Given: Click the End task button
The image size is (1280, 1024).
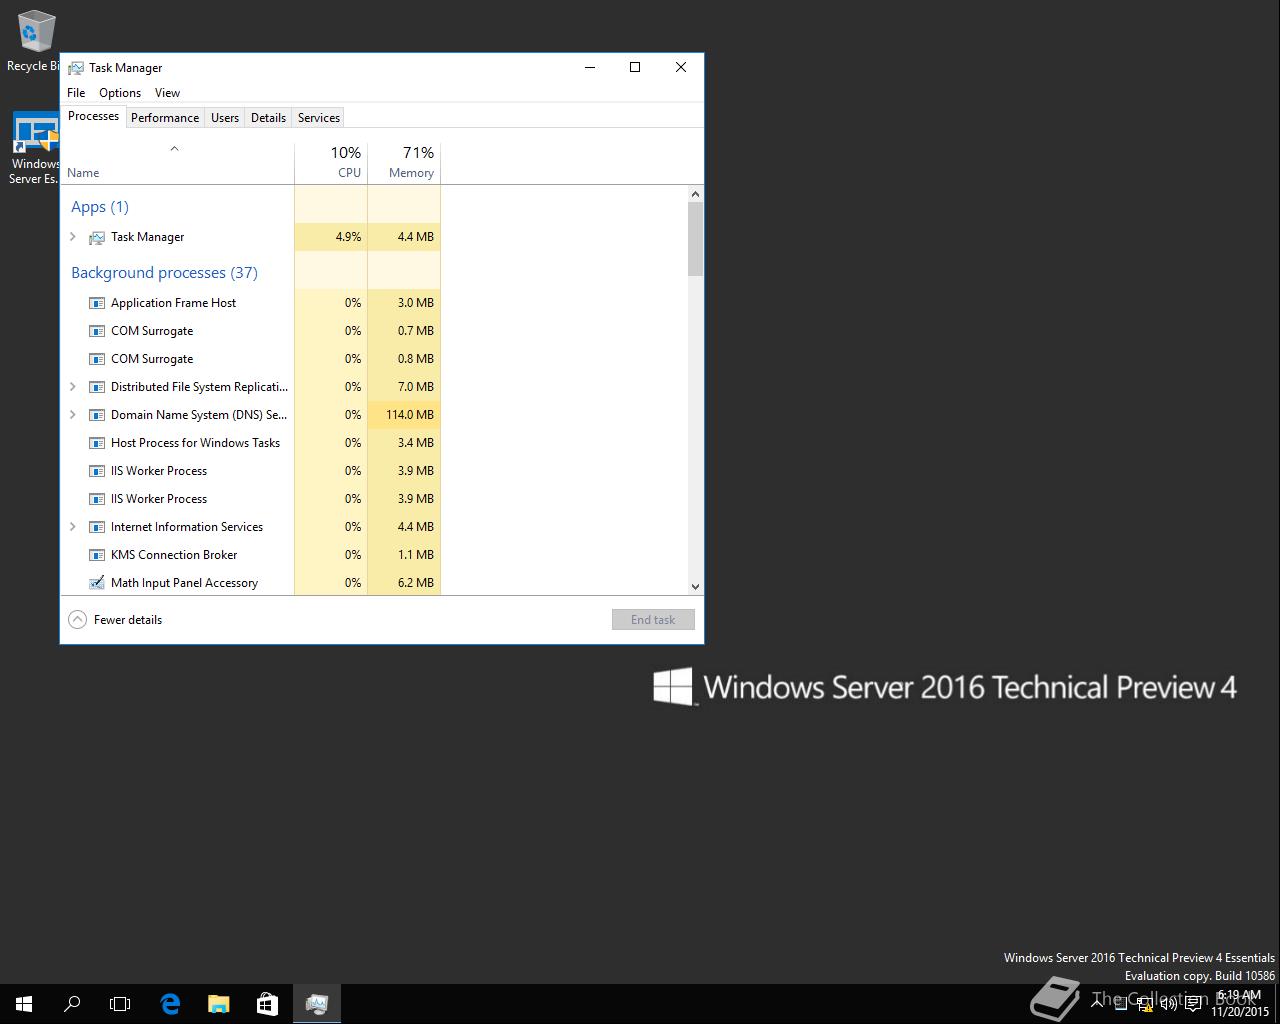Looking at the screenshot, I should tap(653, 620).
